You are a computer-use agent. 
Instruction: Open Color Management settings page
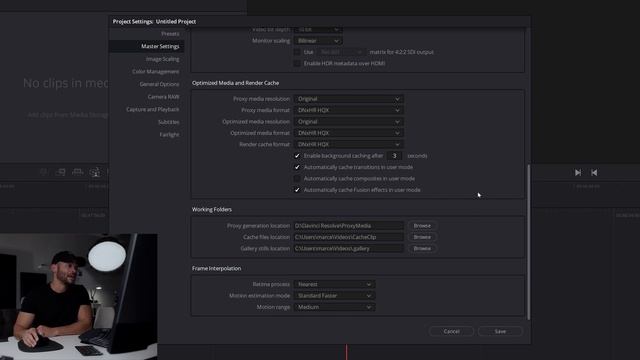coord(156,71)
